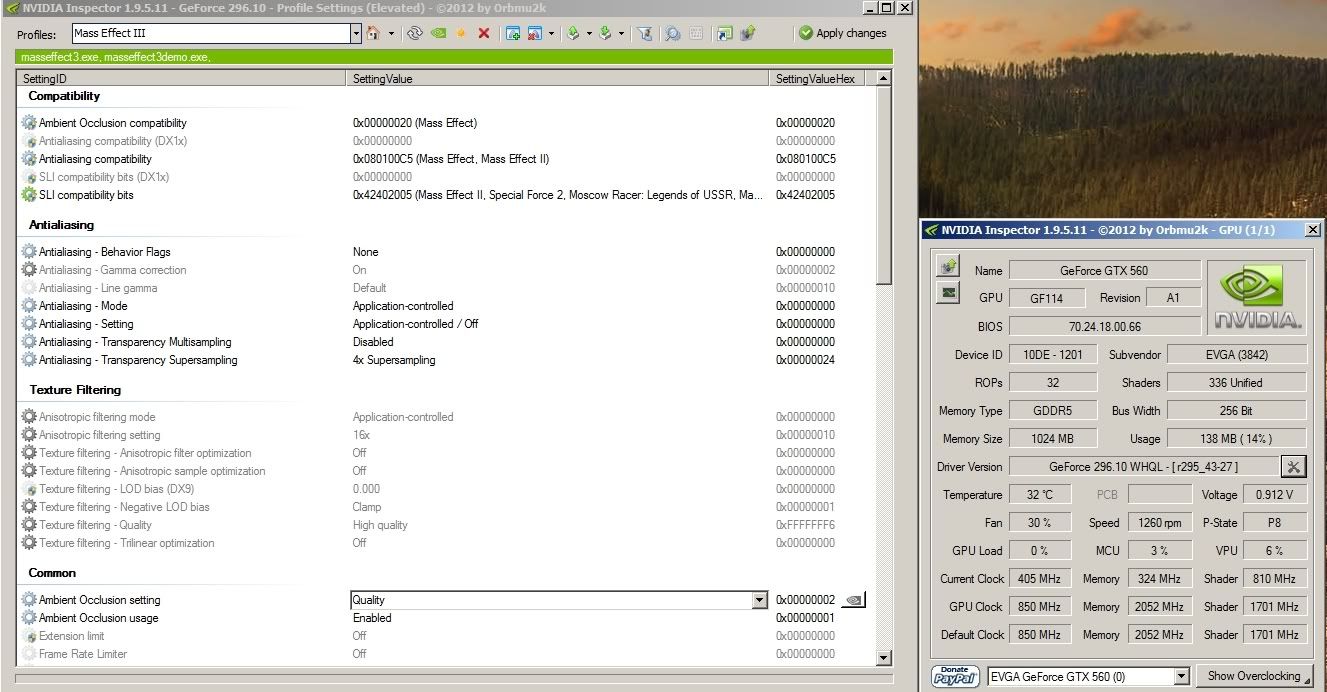Click the SettingValue column header
This screenshot has height=692, width=1327.
pyautogui.click(x=560, y=78)
